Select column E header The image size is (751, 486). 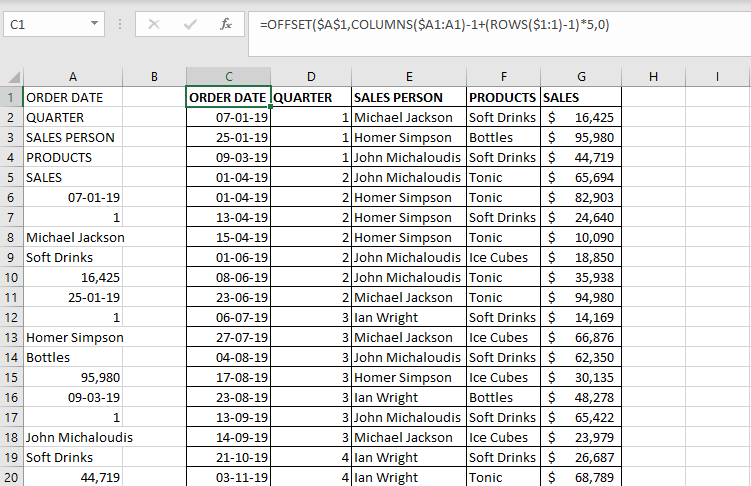409,77
